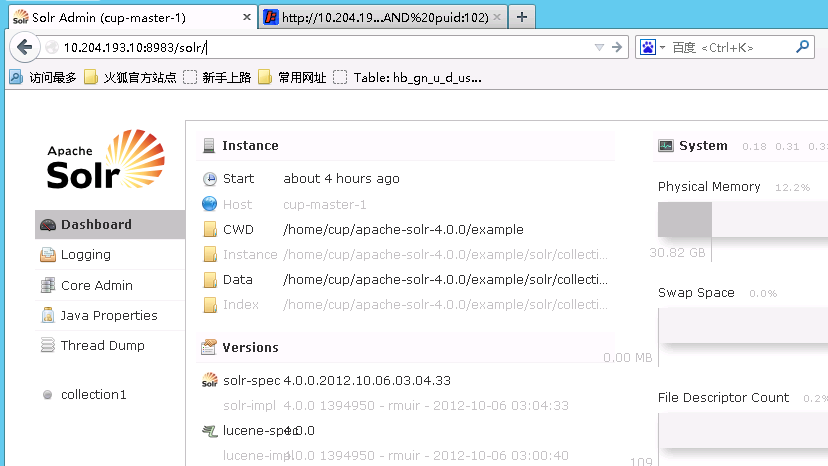Close the Solr Admin tab
The image size is (828, 466).
pos(247,17)
